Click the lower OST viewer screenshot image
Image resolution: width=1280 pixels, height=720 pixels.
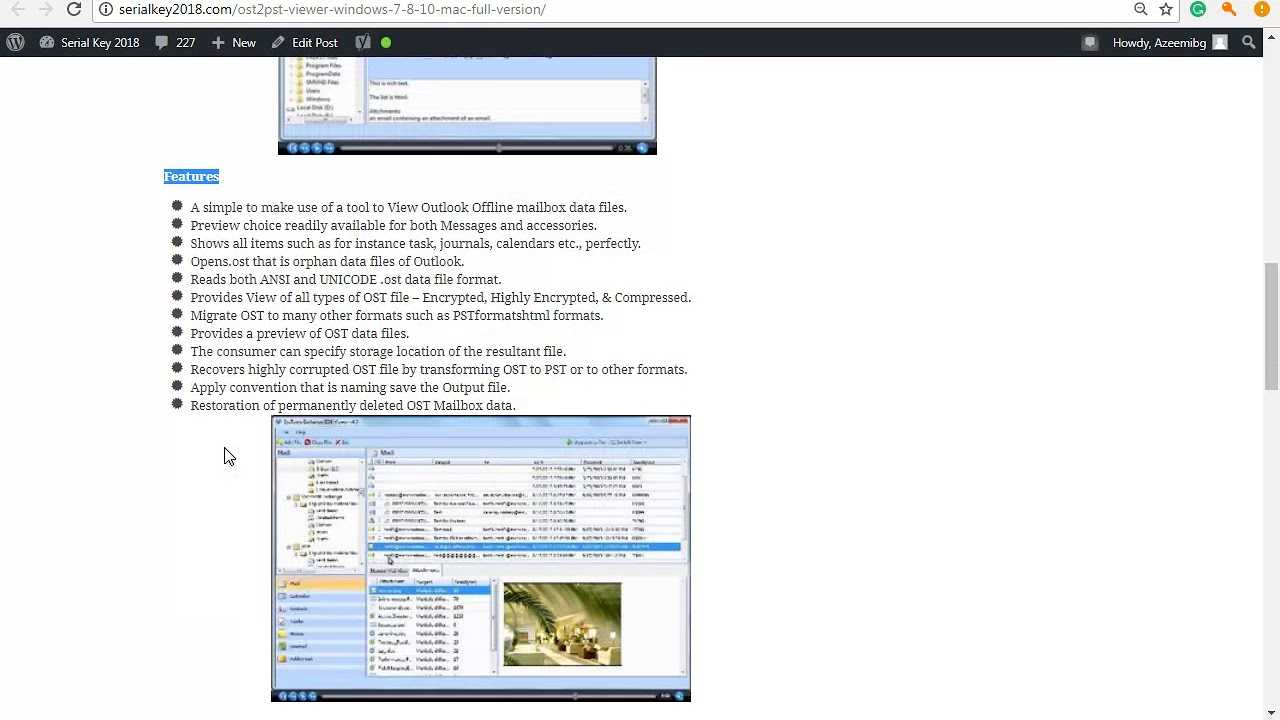coord(480,558)
